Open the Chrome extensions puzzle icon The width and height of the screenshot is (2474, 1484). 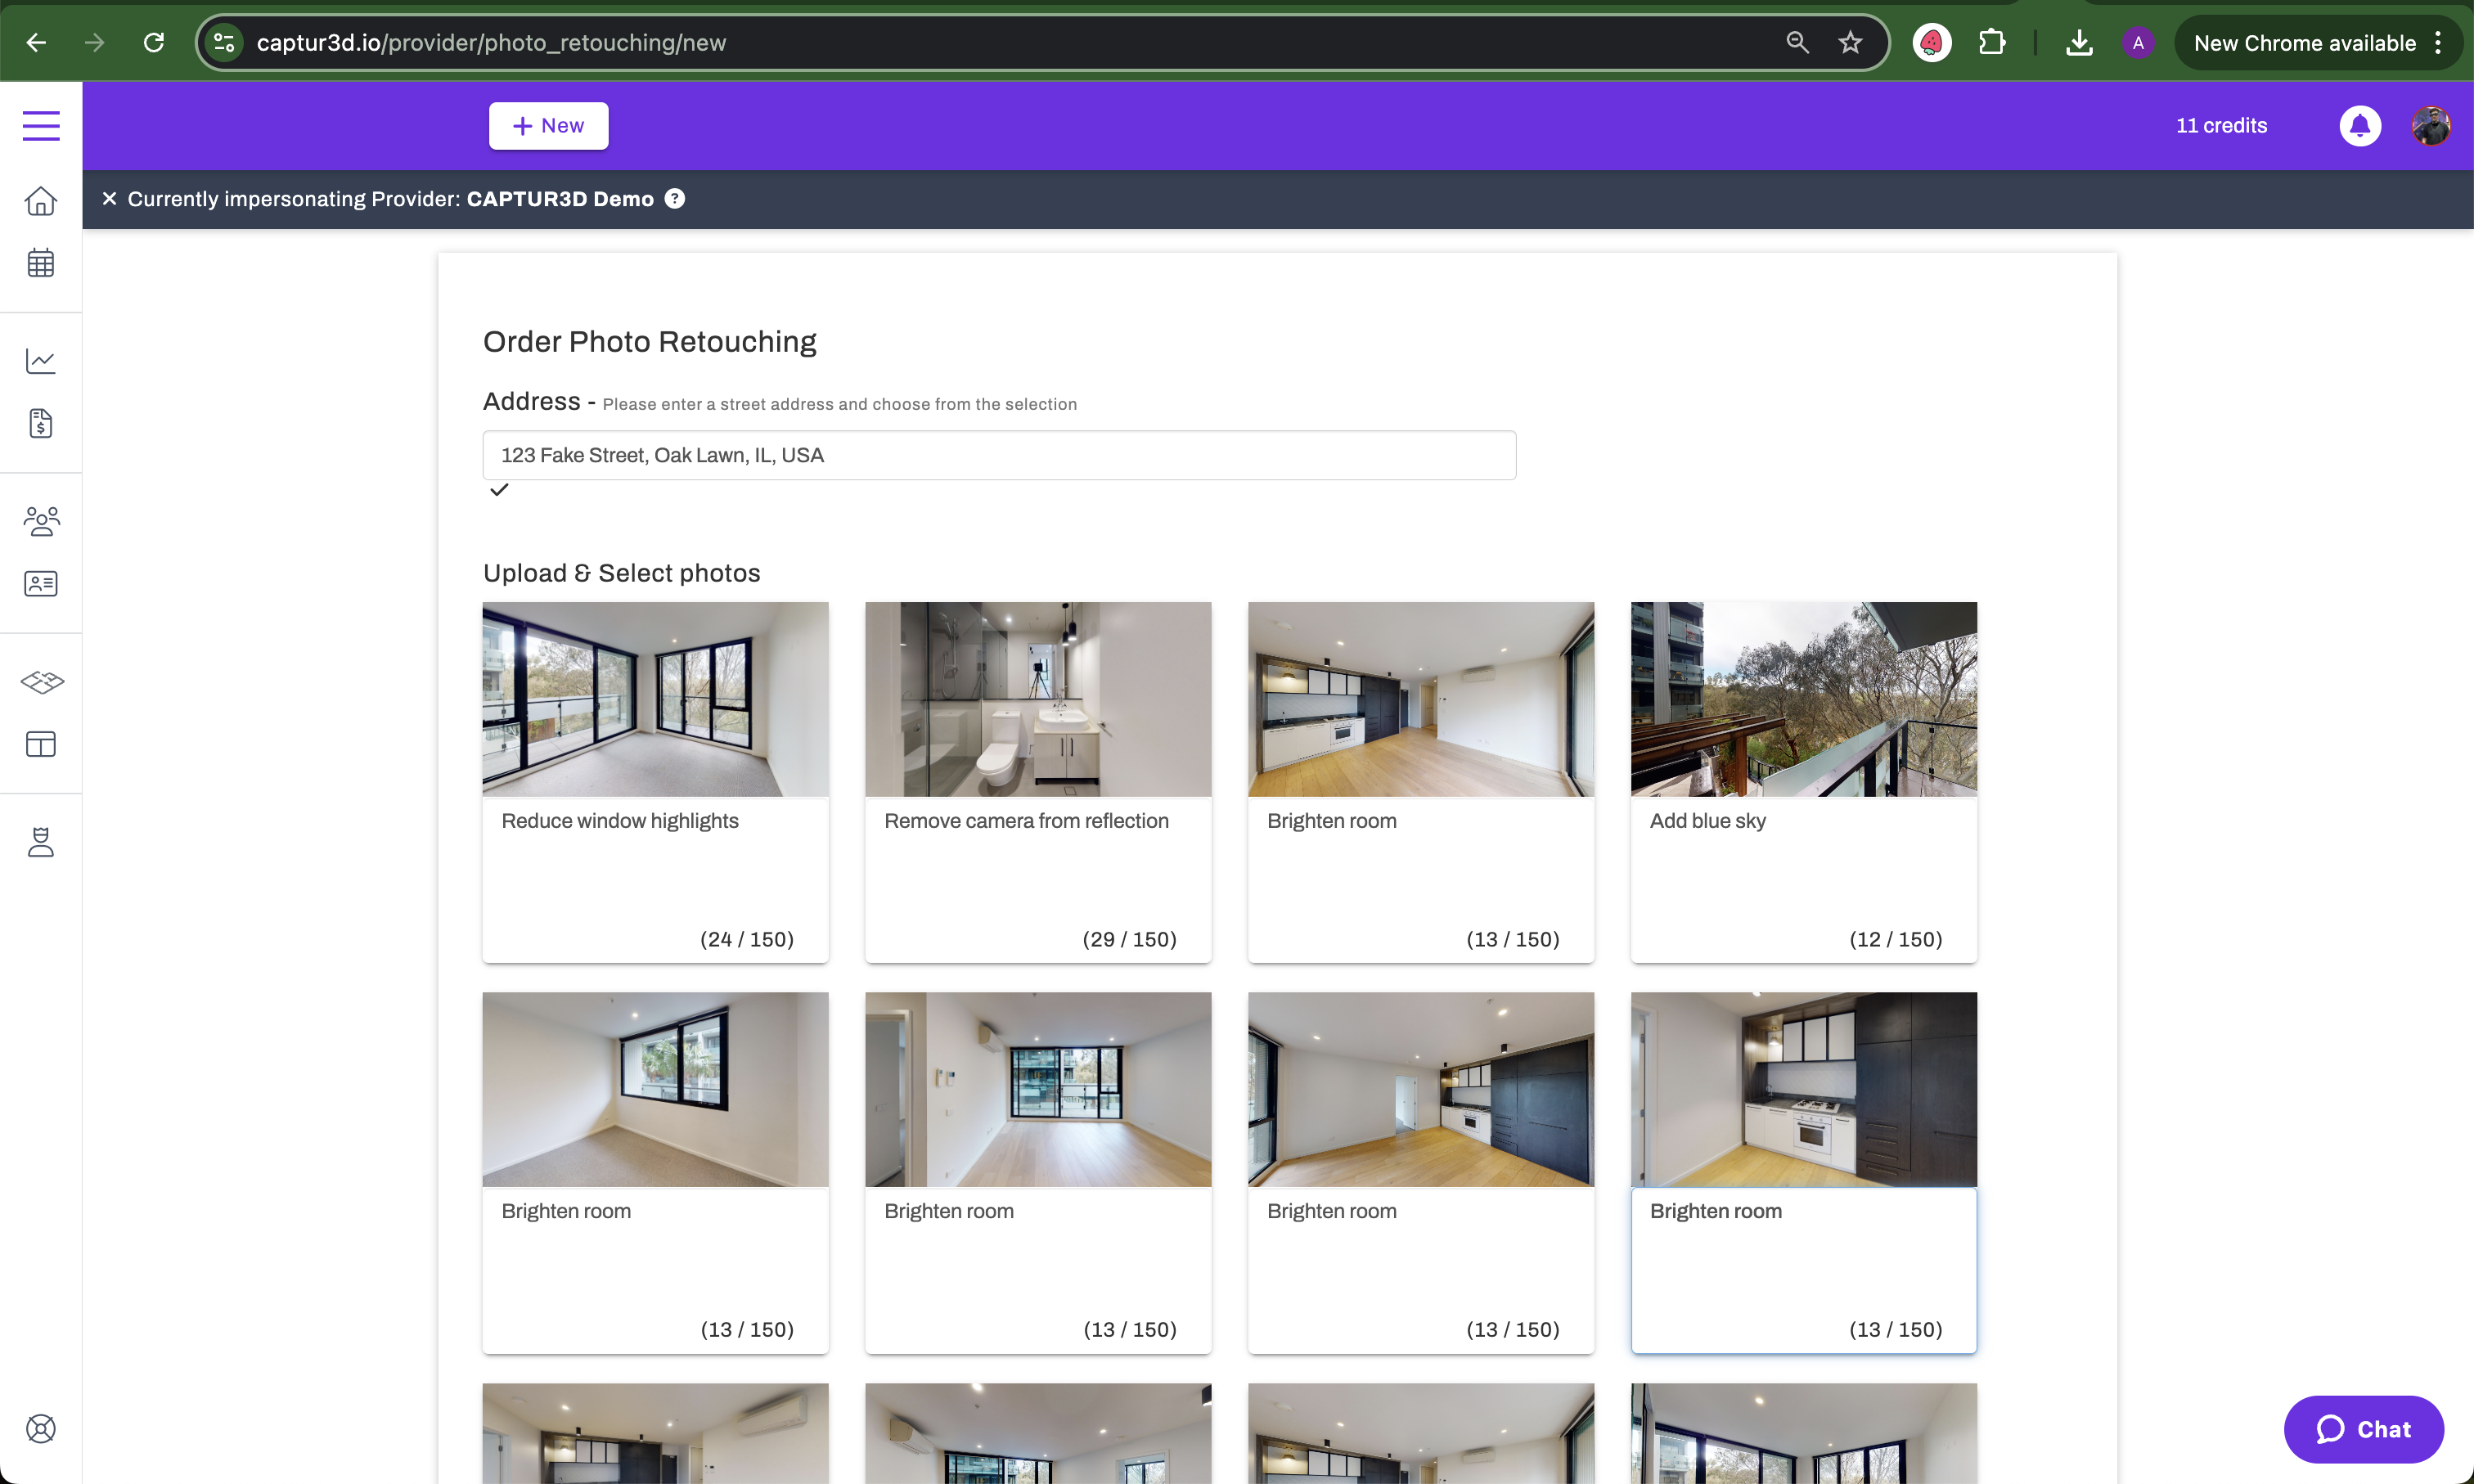point(1992,43)
